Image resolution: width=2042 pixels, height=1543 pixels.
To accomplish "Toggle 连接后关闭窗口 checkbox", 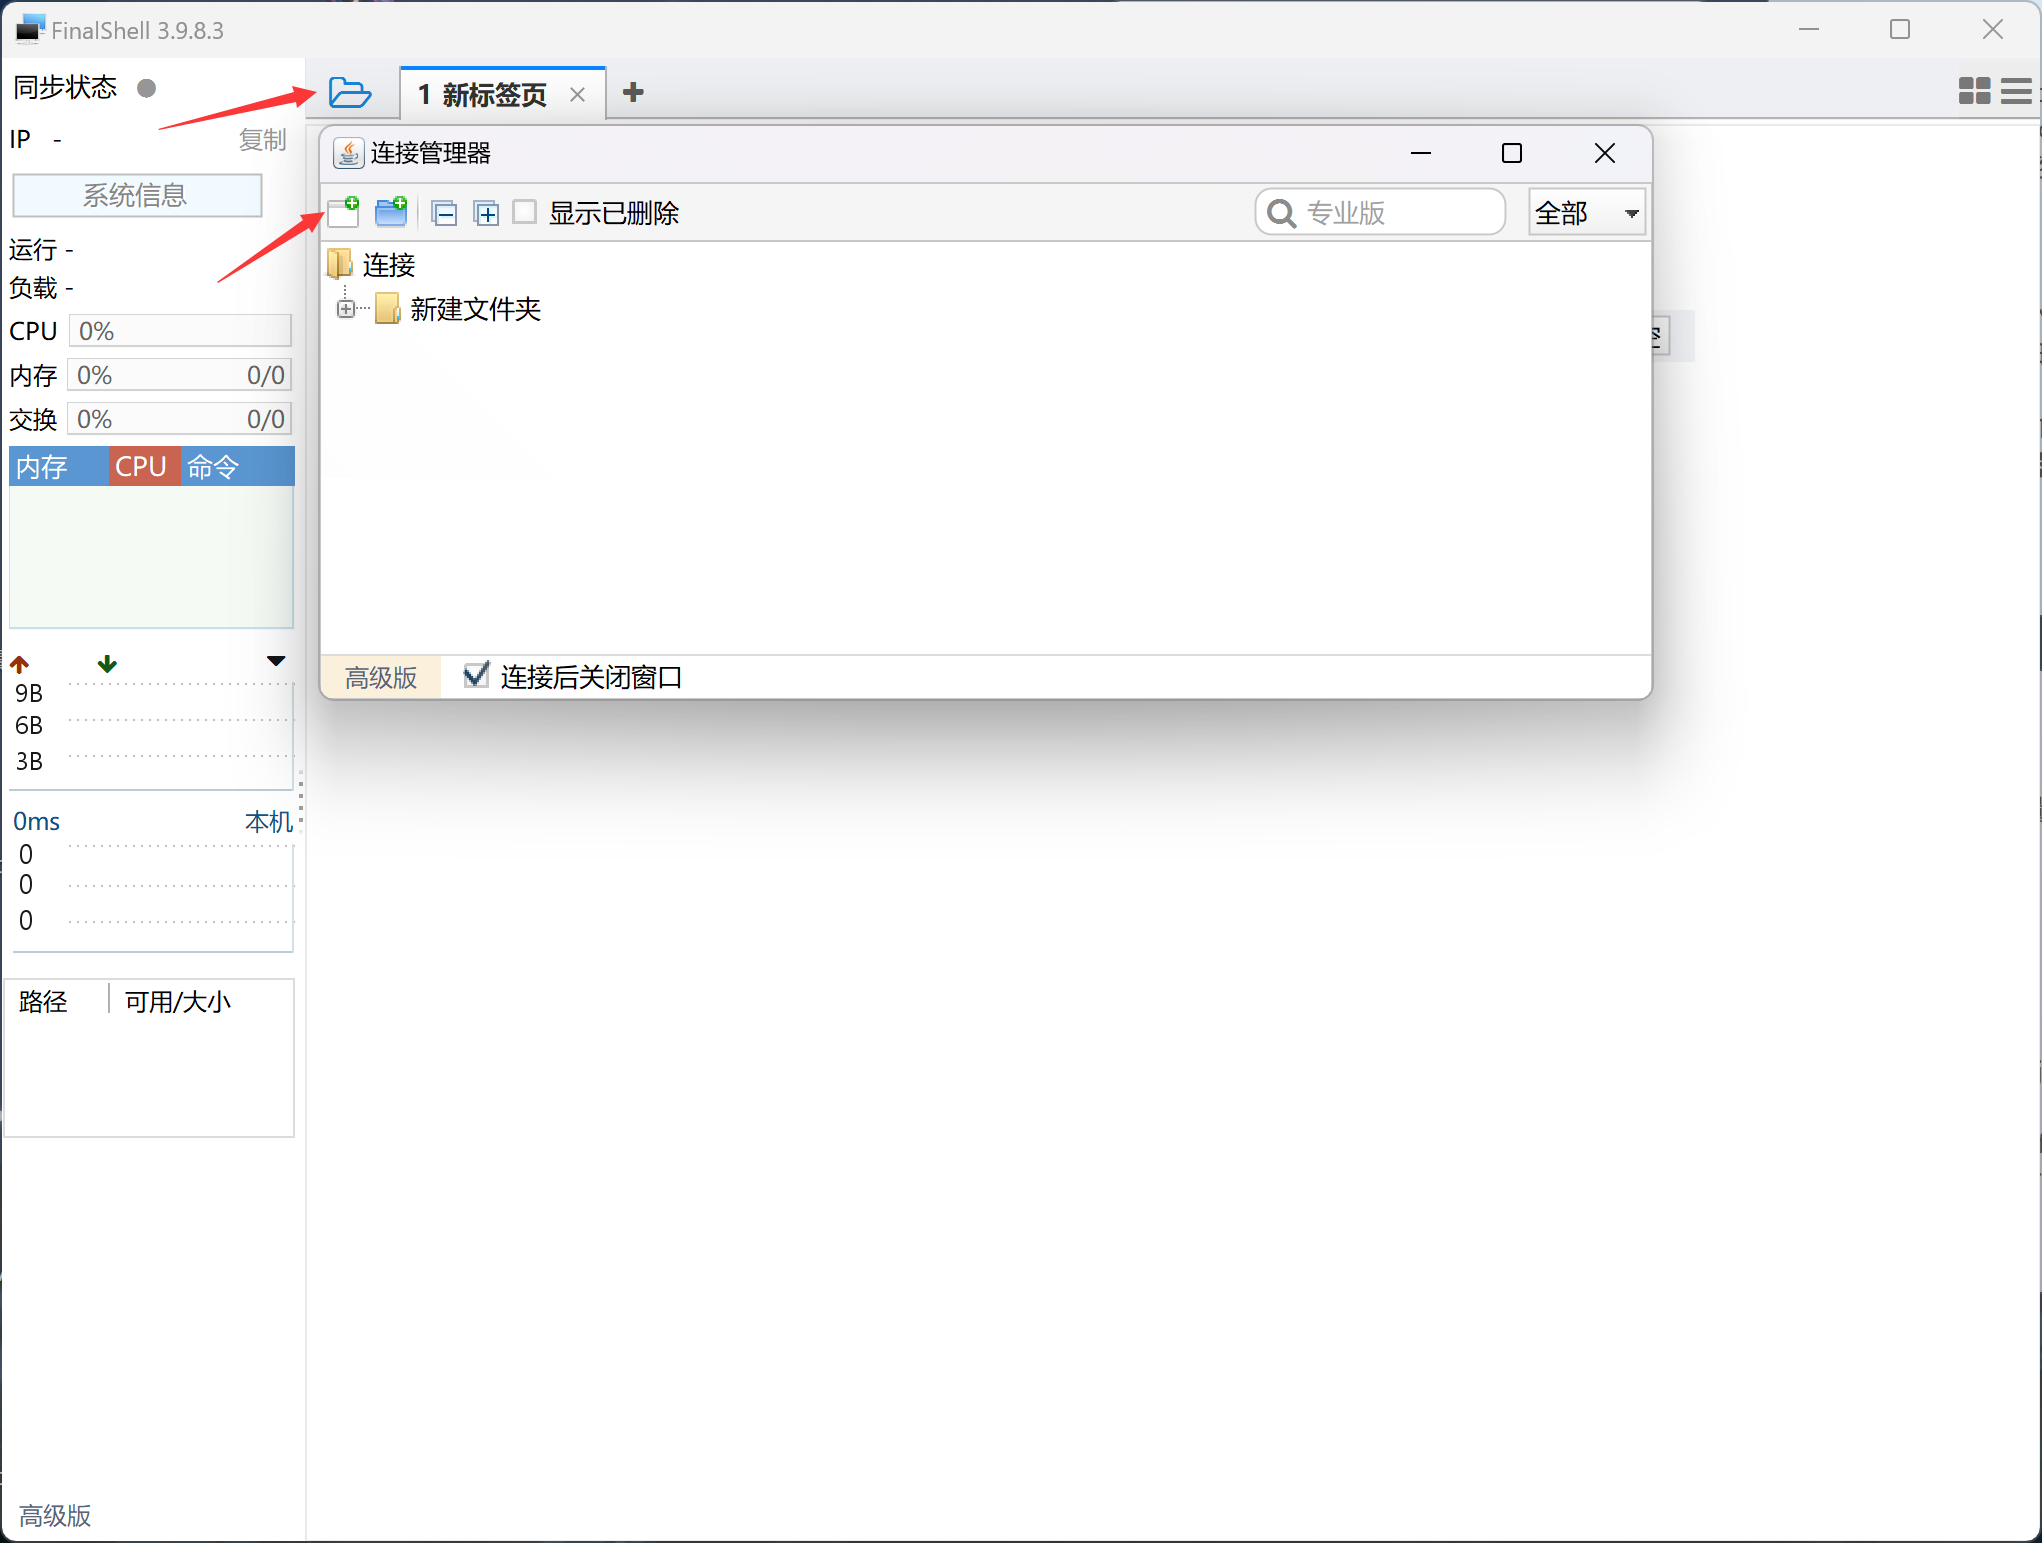I will coord(476,675).
